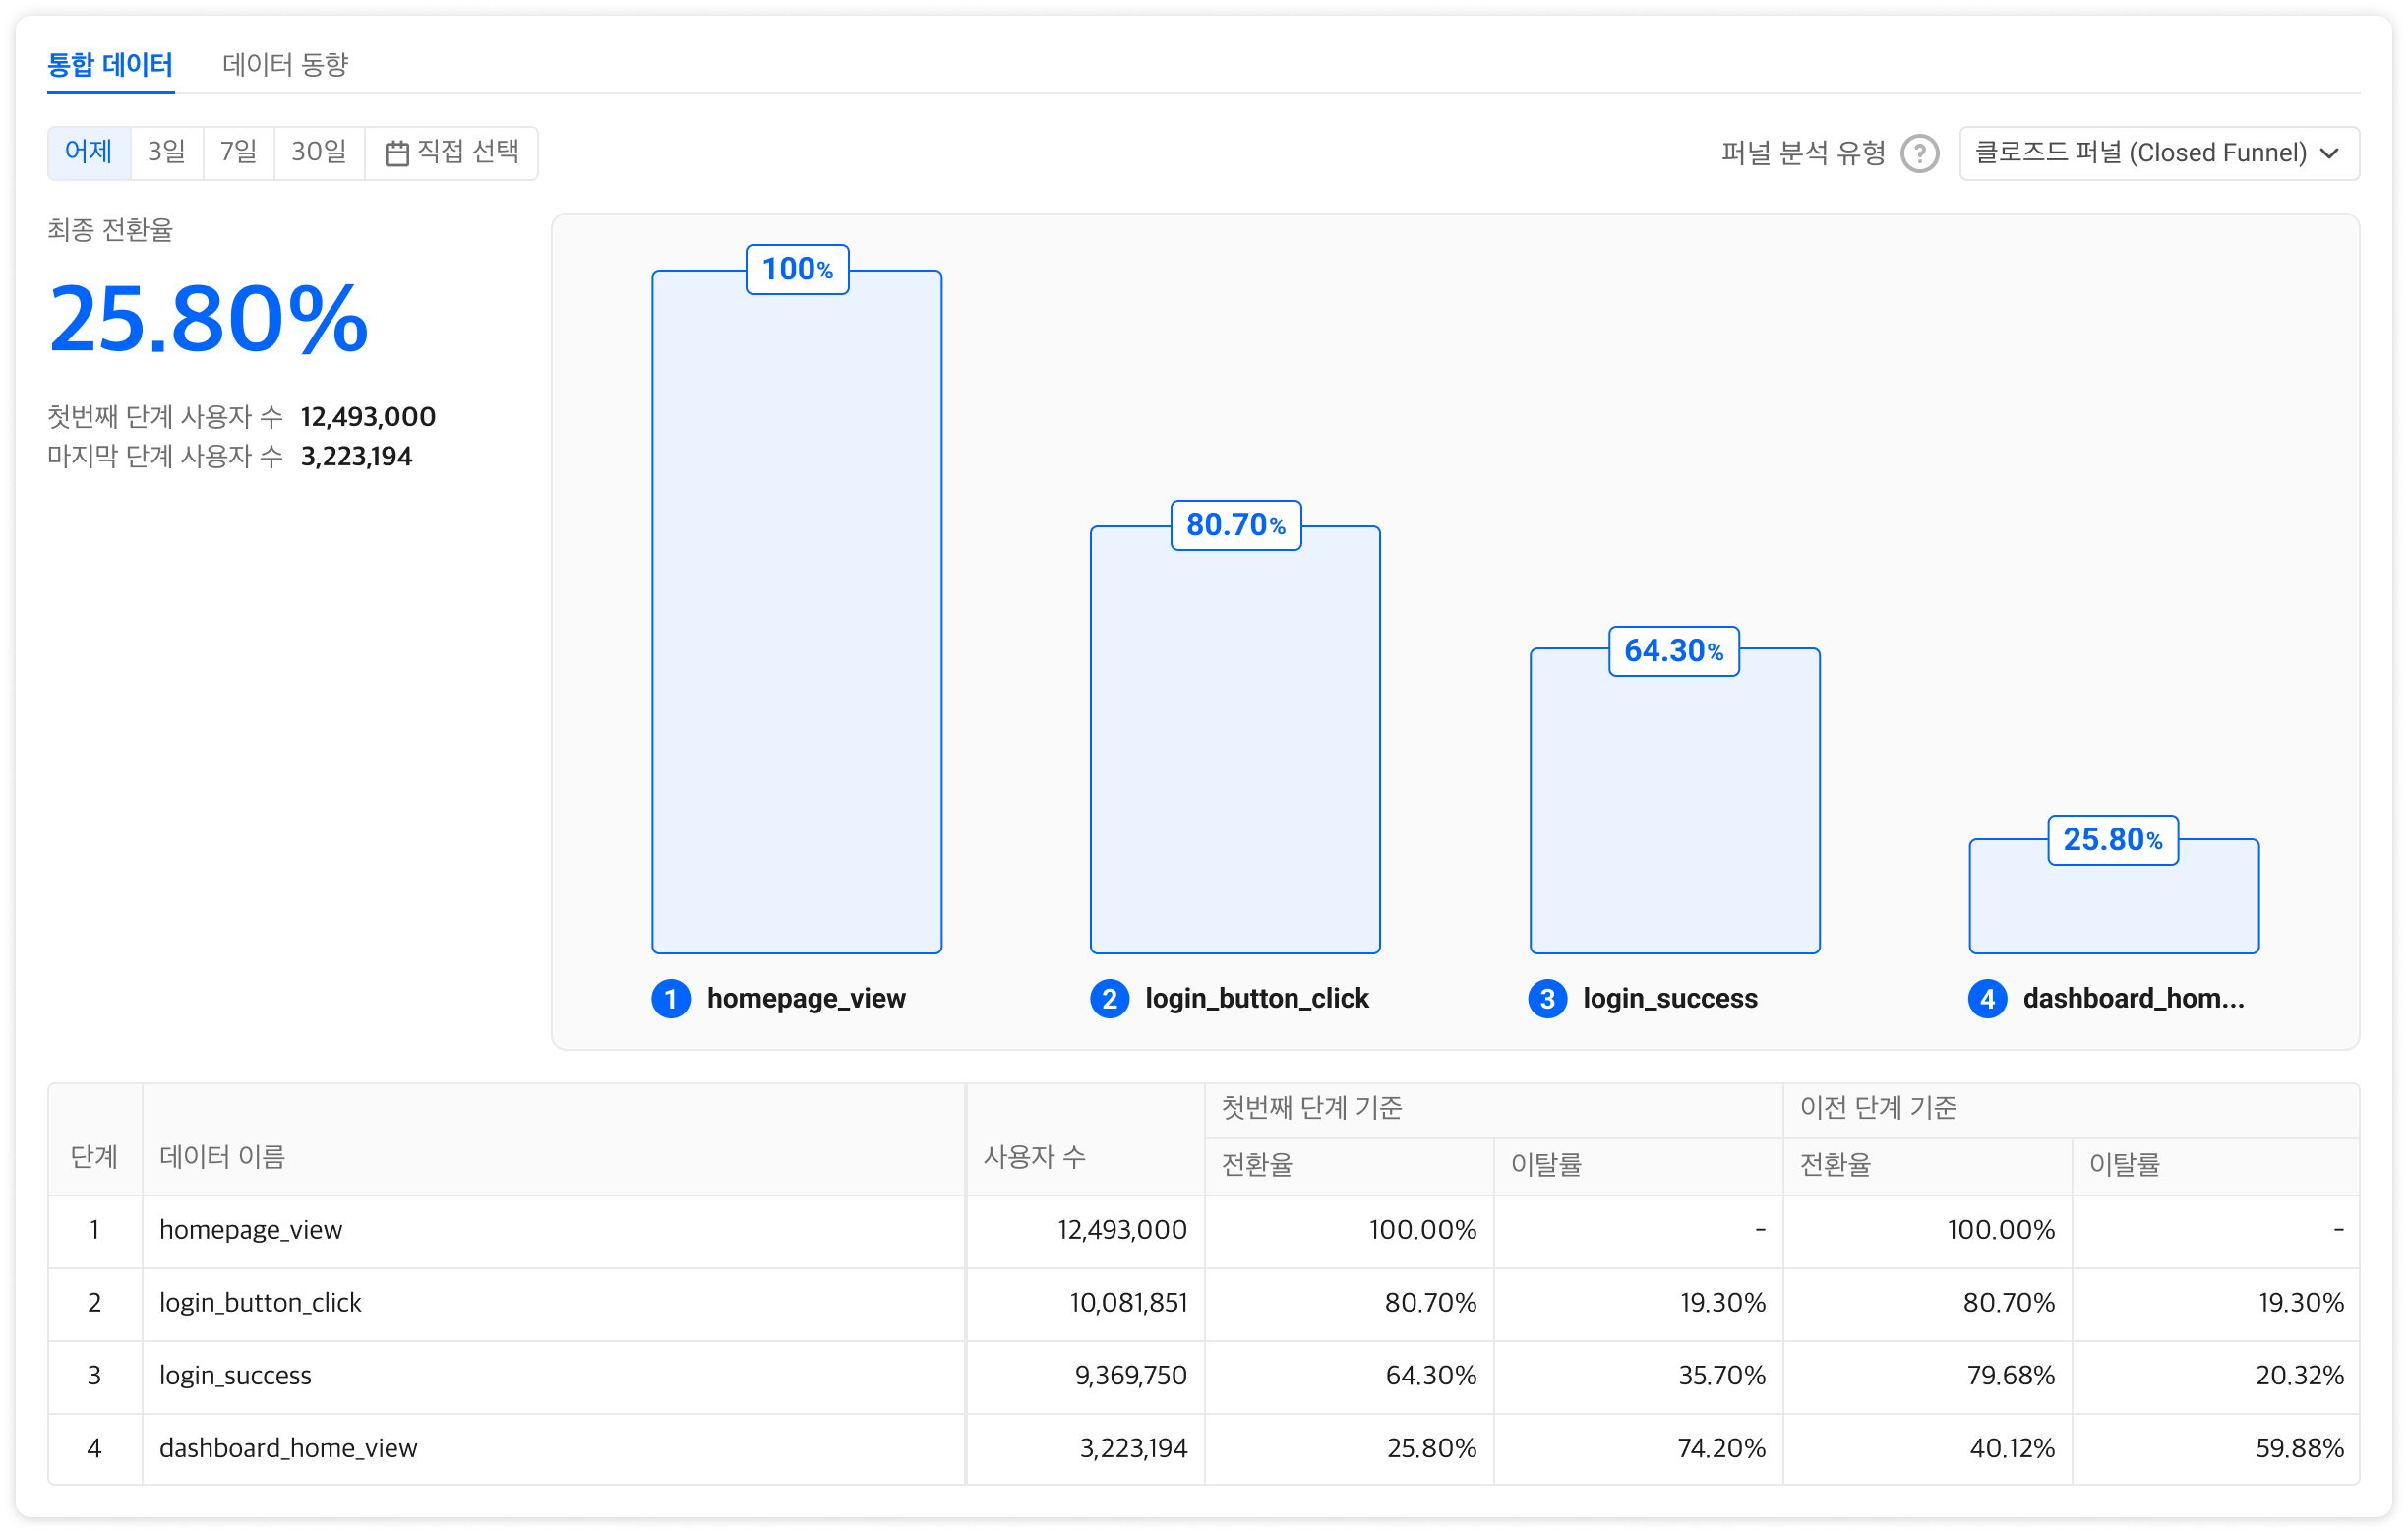Viewport: 2408px width, 1533px height.
Task: Click step 4 circle badge for dashboard_home
Action: tap(1987, 998)
